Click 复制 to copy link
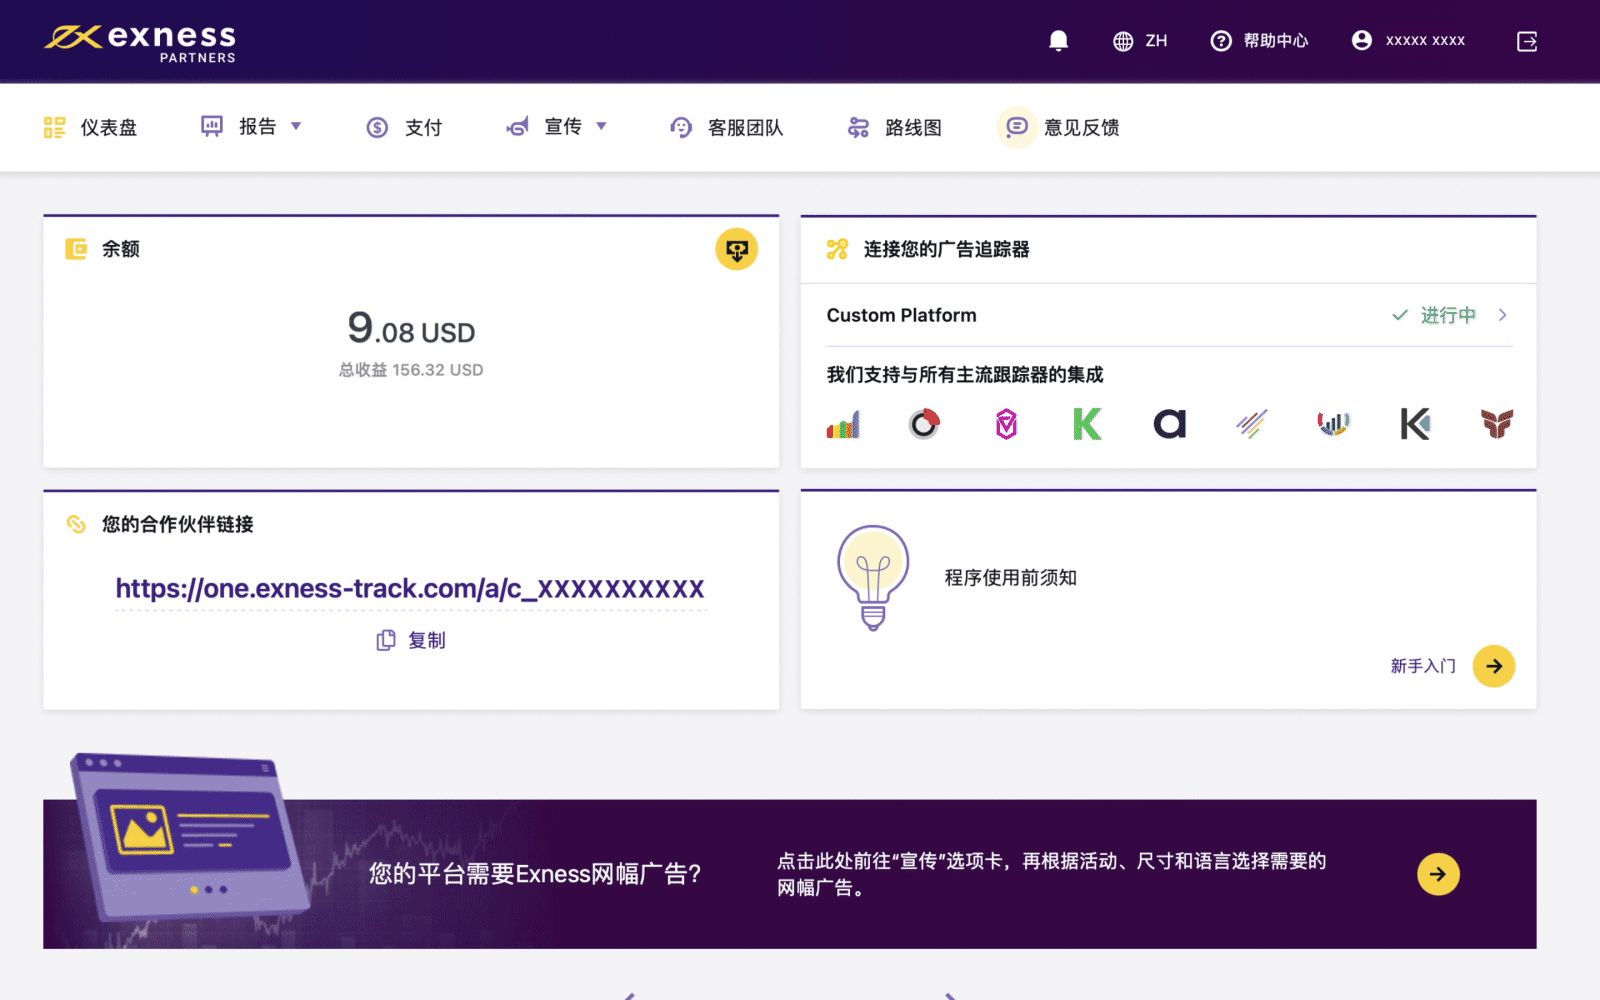This screenshot has width=1600, height=1000. pyautogui.click(x=426, y=640)
